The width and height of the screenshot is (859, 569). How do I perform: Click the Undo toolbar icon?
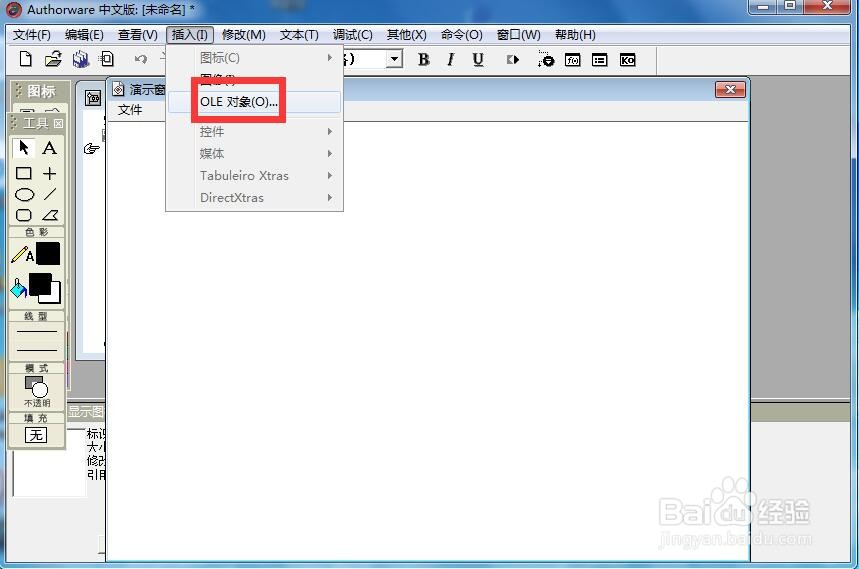click(x=141, y=59)
